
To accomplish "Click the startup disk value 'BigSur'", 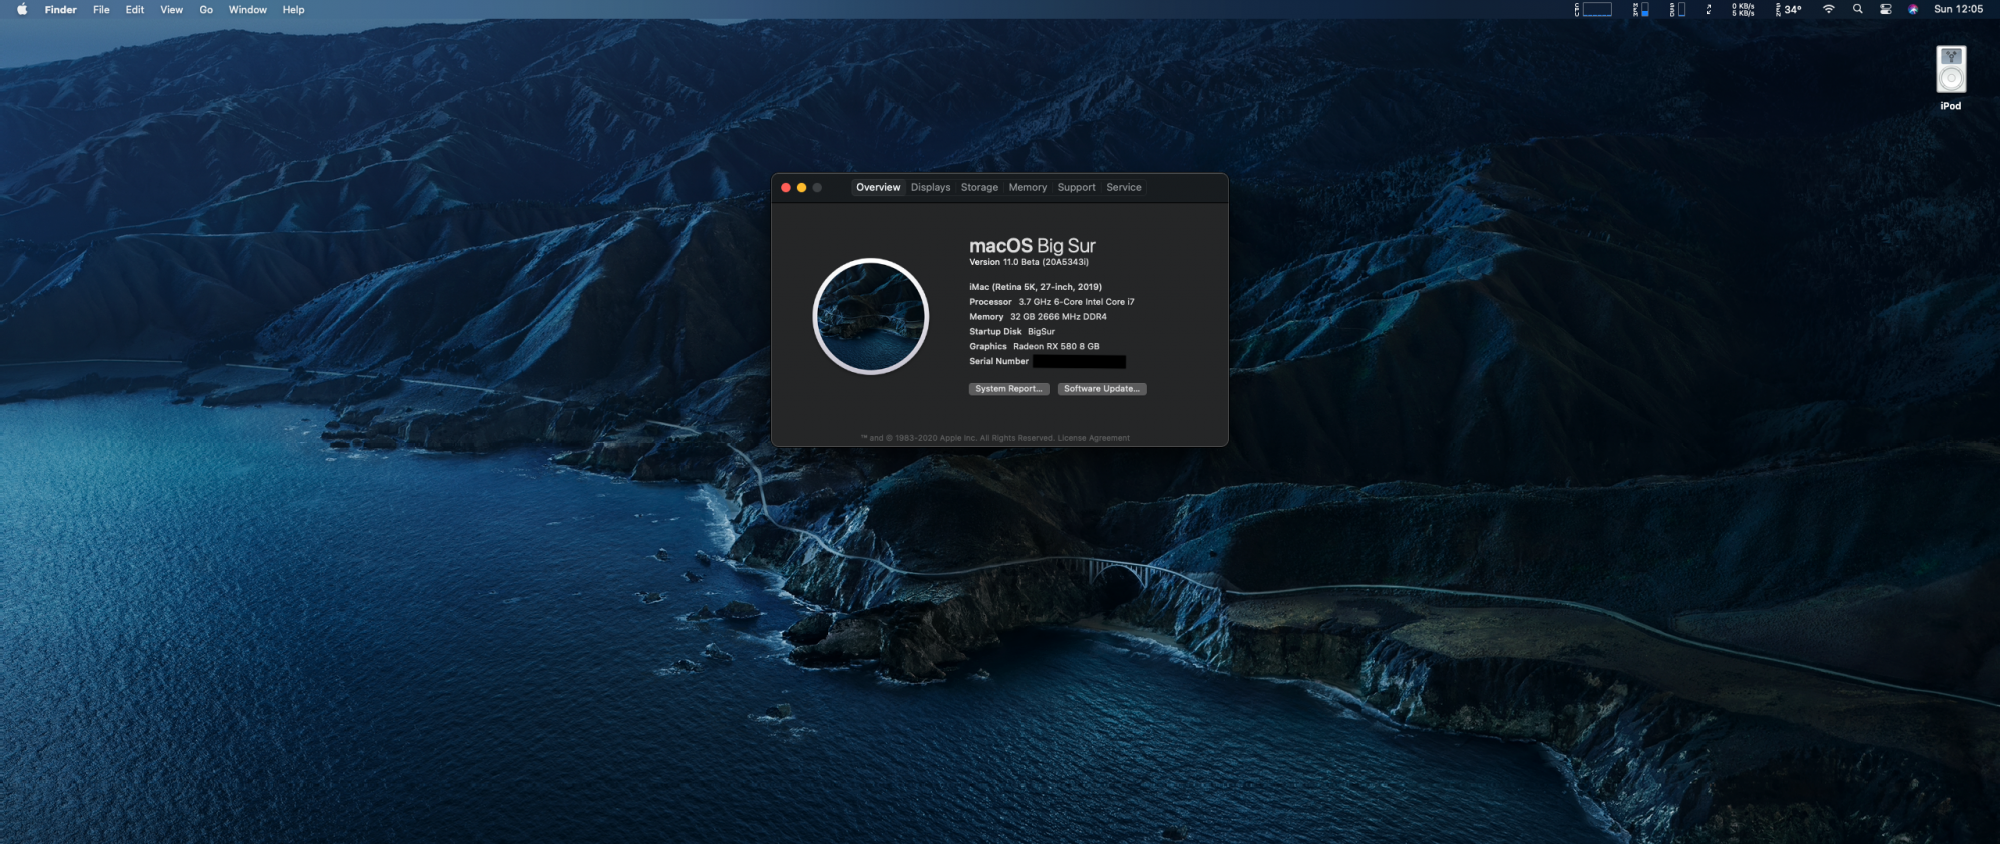I will (x=1041, y=332).
